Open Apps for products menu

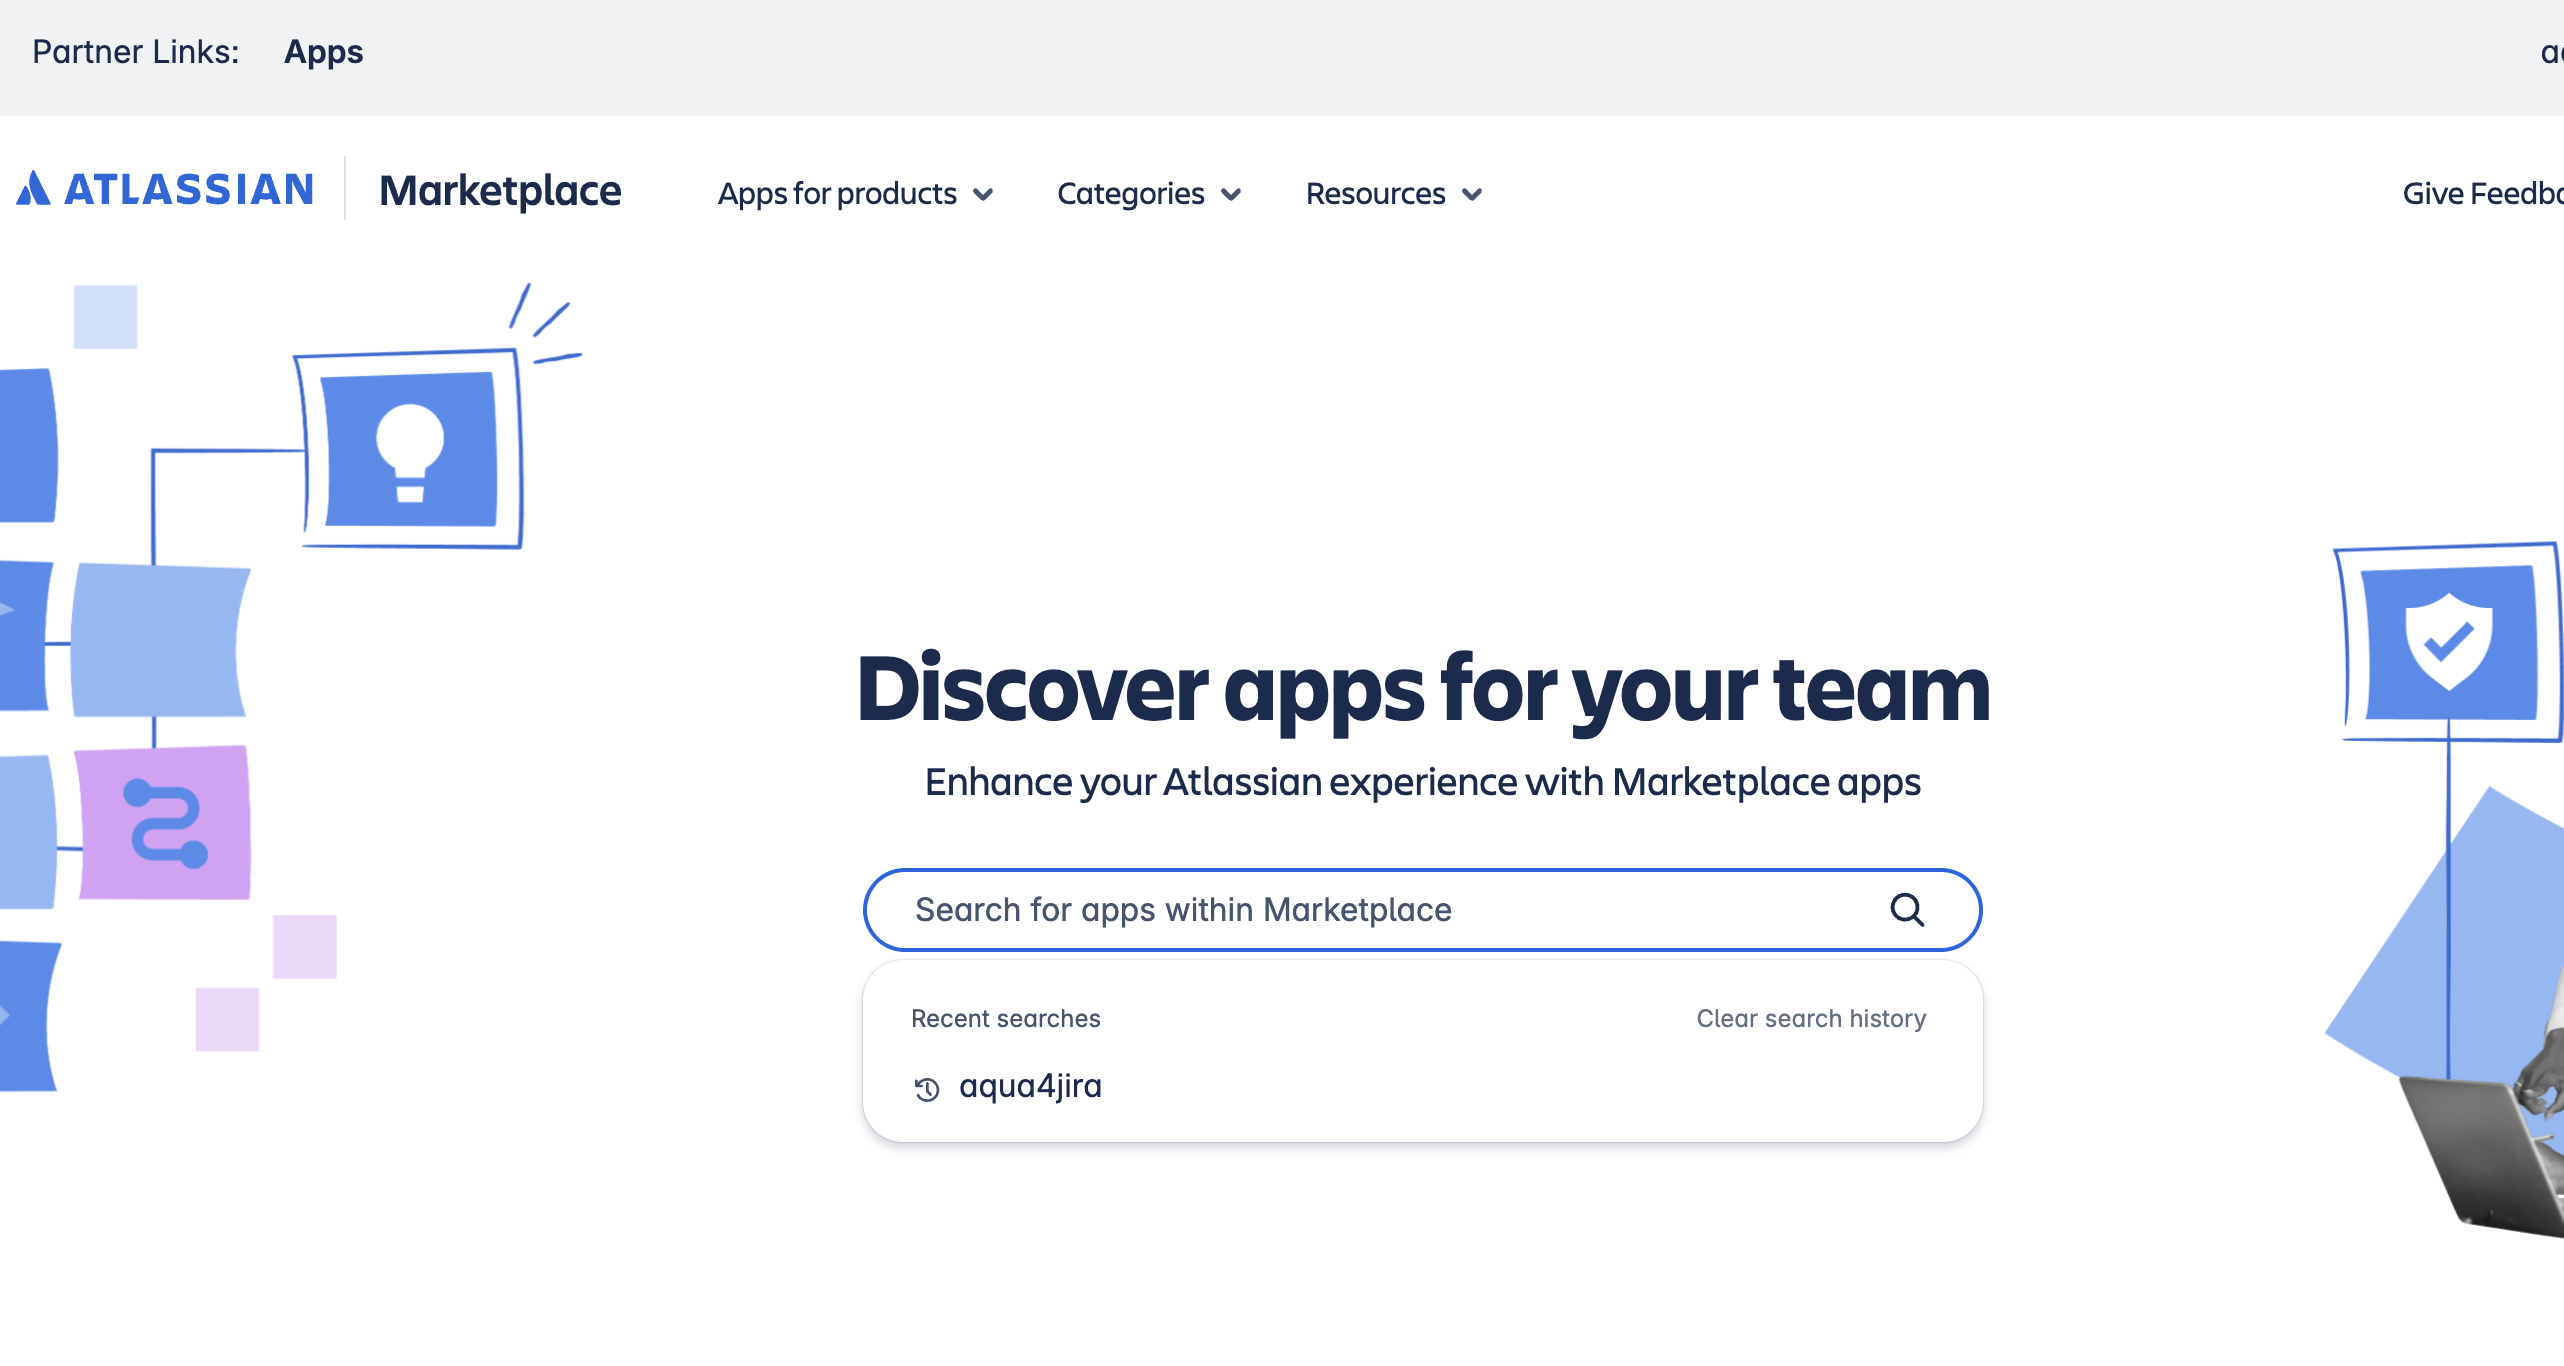pos(837,194)
